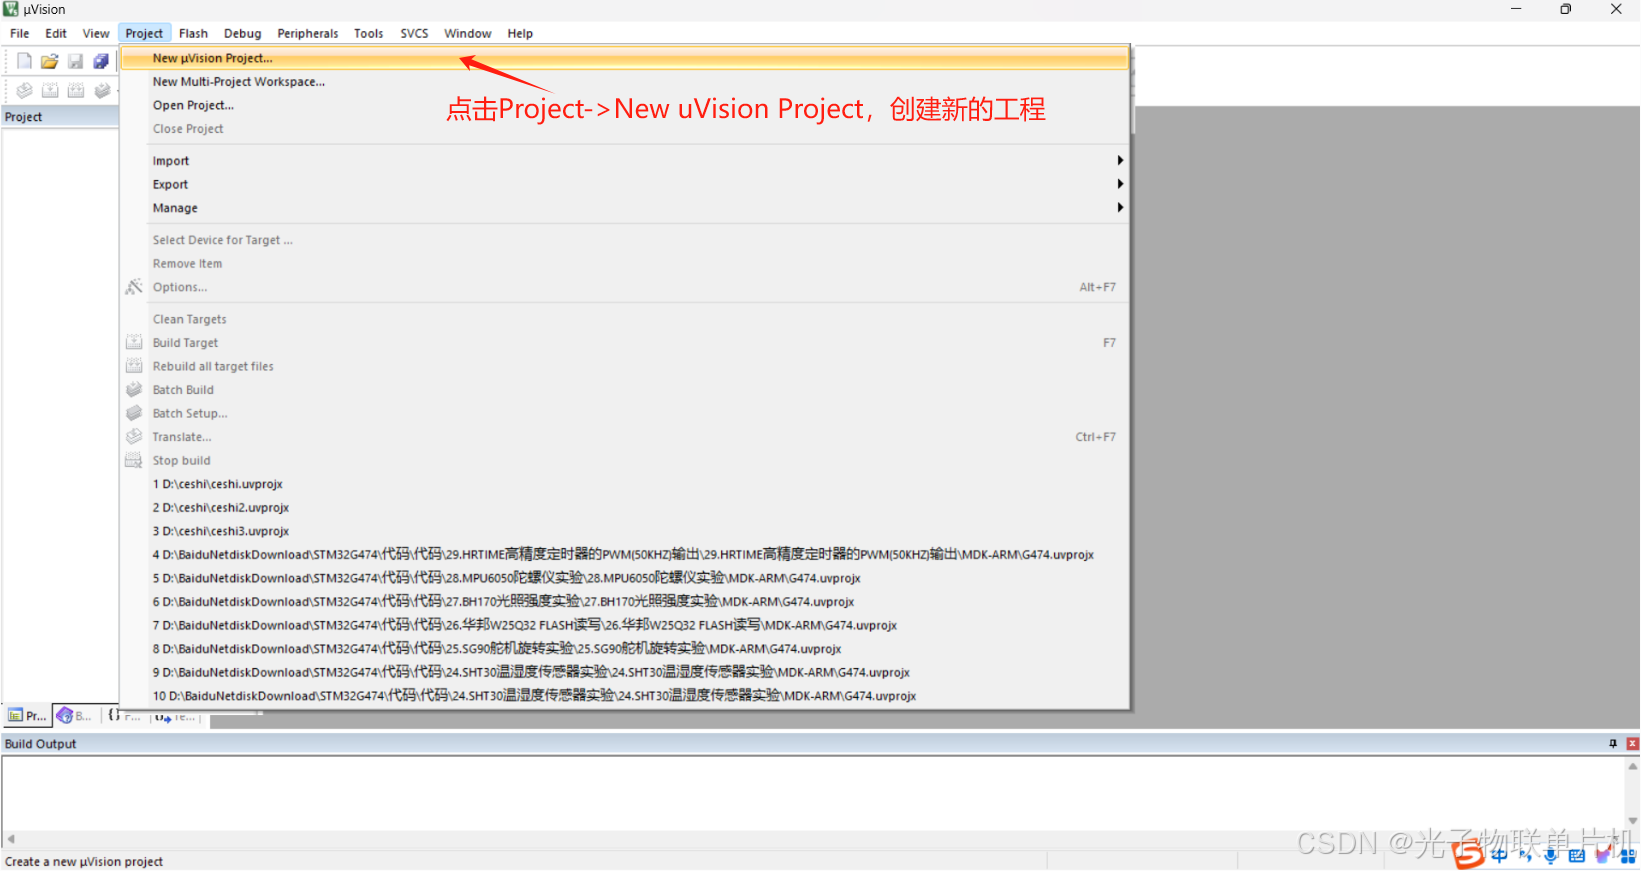This screenshot has width=1641, height=871.
Task: Open the Edit menu
Action: 56,33
